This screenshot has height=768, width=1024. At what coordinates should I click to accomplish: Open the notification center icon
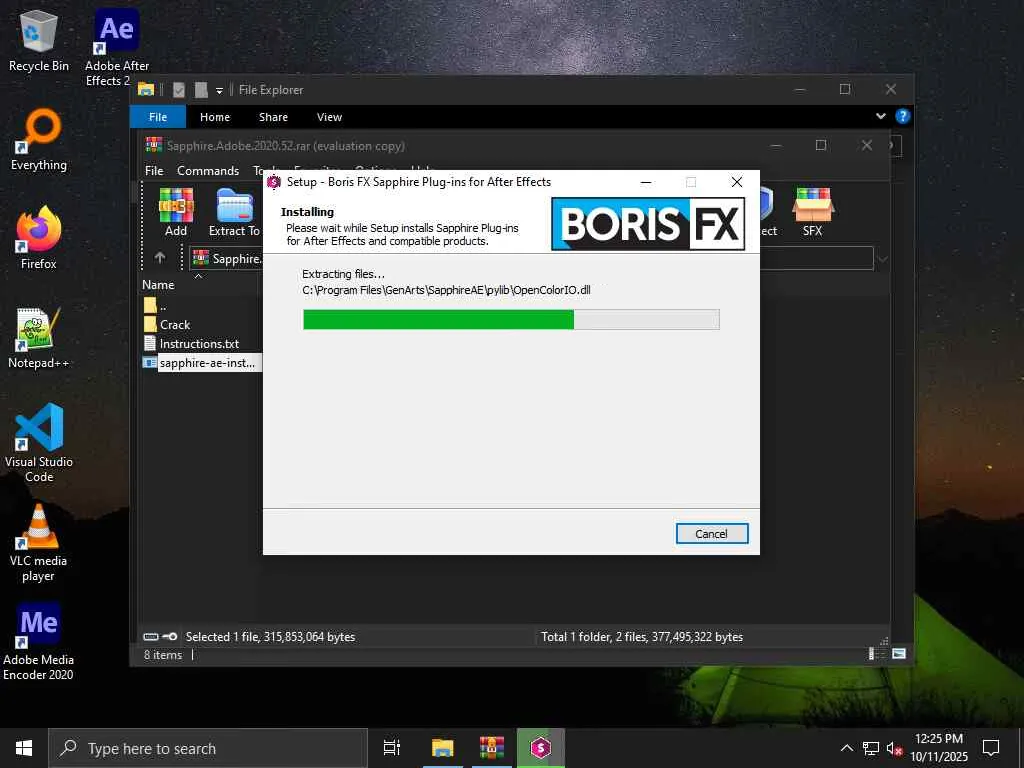991,748
